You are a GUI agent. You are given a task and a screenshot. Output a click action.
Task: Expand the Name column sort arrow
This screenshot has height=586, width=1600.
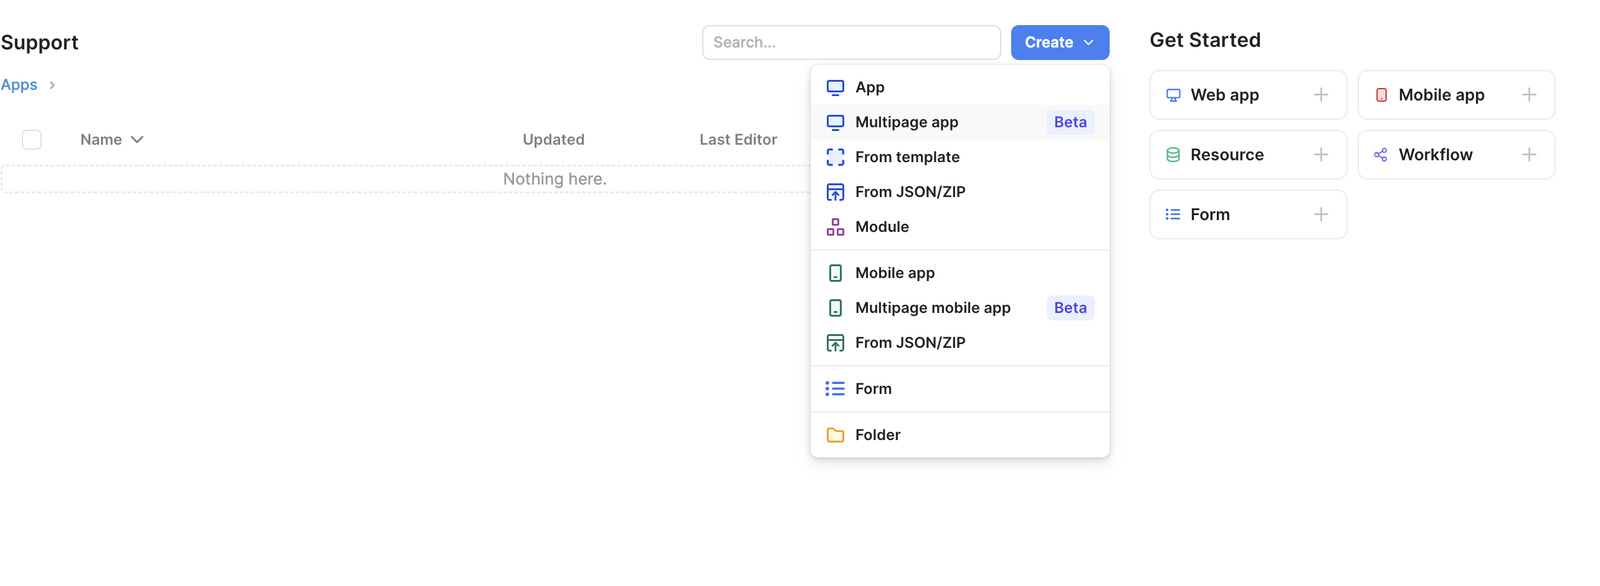[x=137, y=140]
